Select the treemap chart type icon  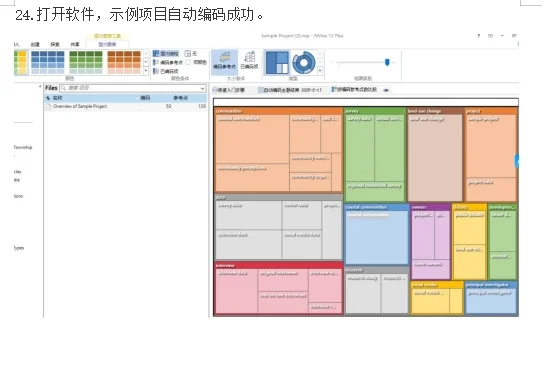coord(277,62)
